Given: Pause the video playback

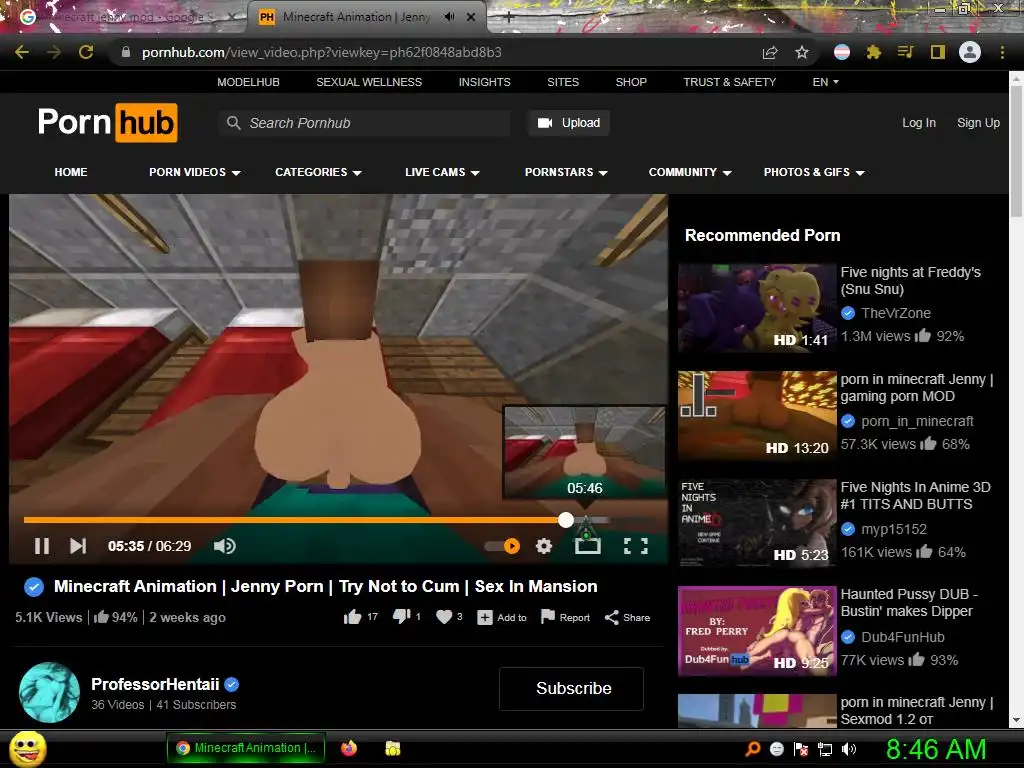Looking at the screenshot, I should pos(42,546).
